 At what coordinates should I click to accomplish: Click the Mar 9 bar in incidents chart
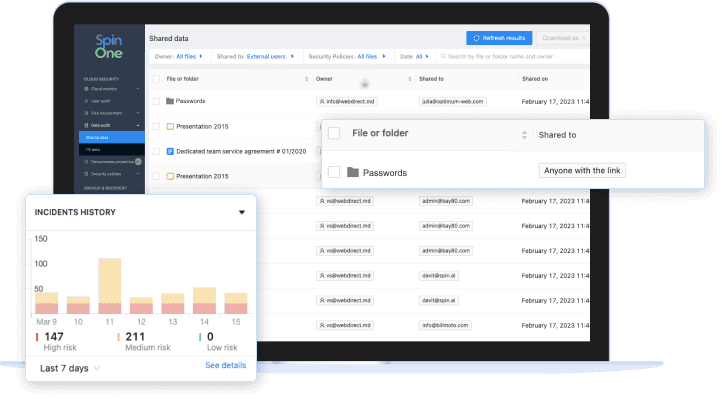point(47,303)
